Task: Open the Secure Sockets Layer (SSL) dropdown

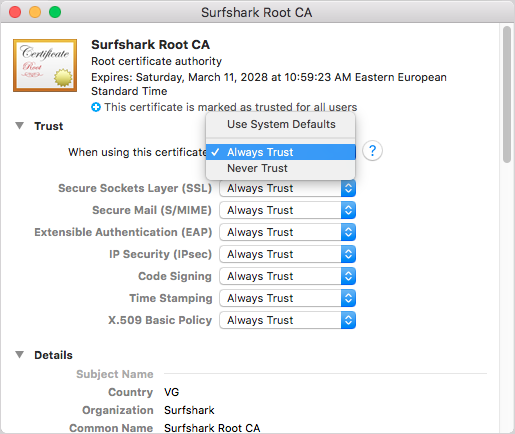Action: 287,188
